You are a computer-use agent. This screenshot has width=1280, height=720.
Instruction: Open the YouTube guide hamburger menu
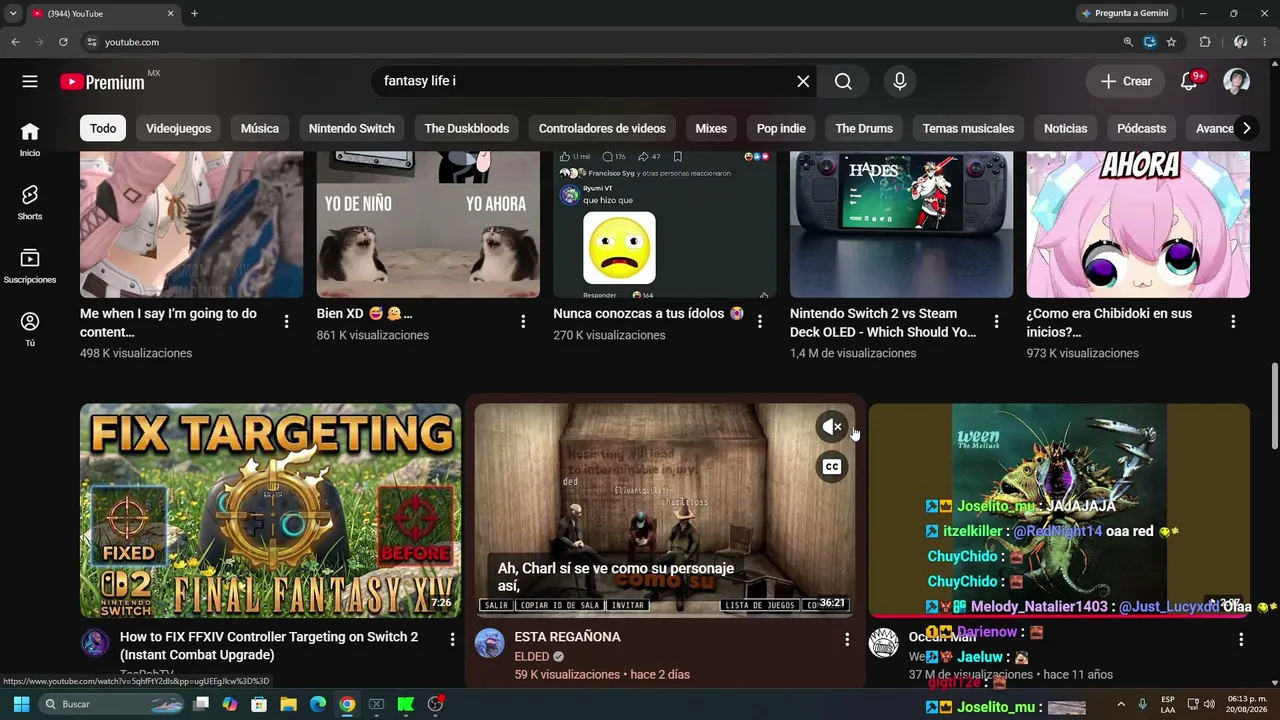tap(30, 81)
